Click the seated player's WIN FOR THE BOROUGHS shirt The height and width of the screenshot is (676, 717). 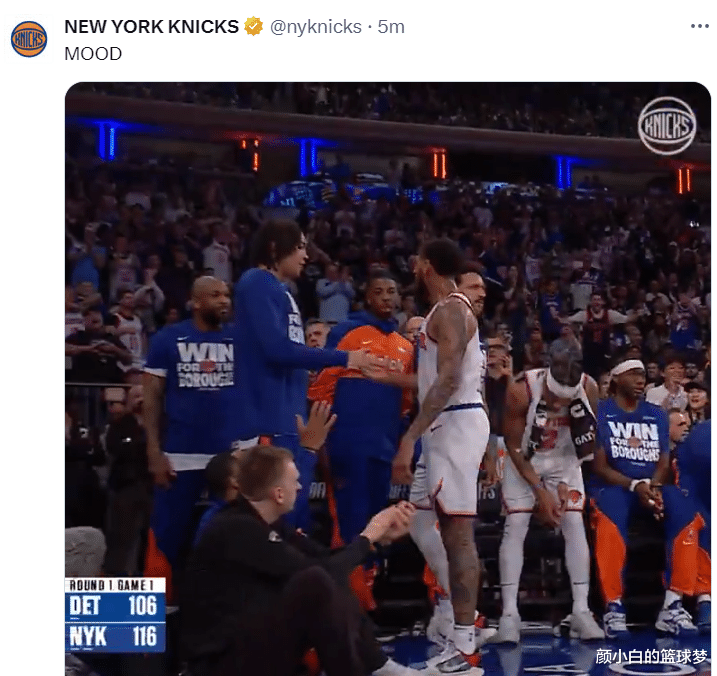[x=633, y=440]
